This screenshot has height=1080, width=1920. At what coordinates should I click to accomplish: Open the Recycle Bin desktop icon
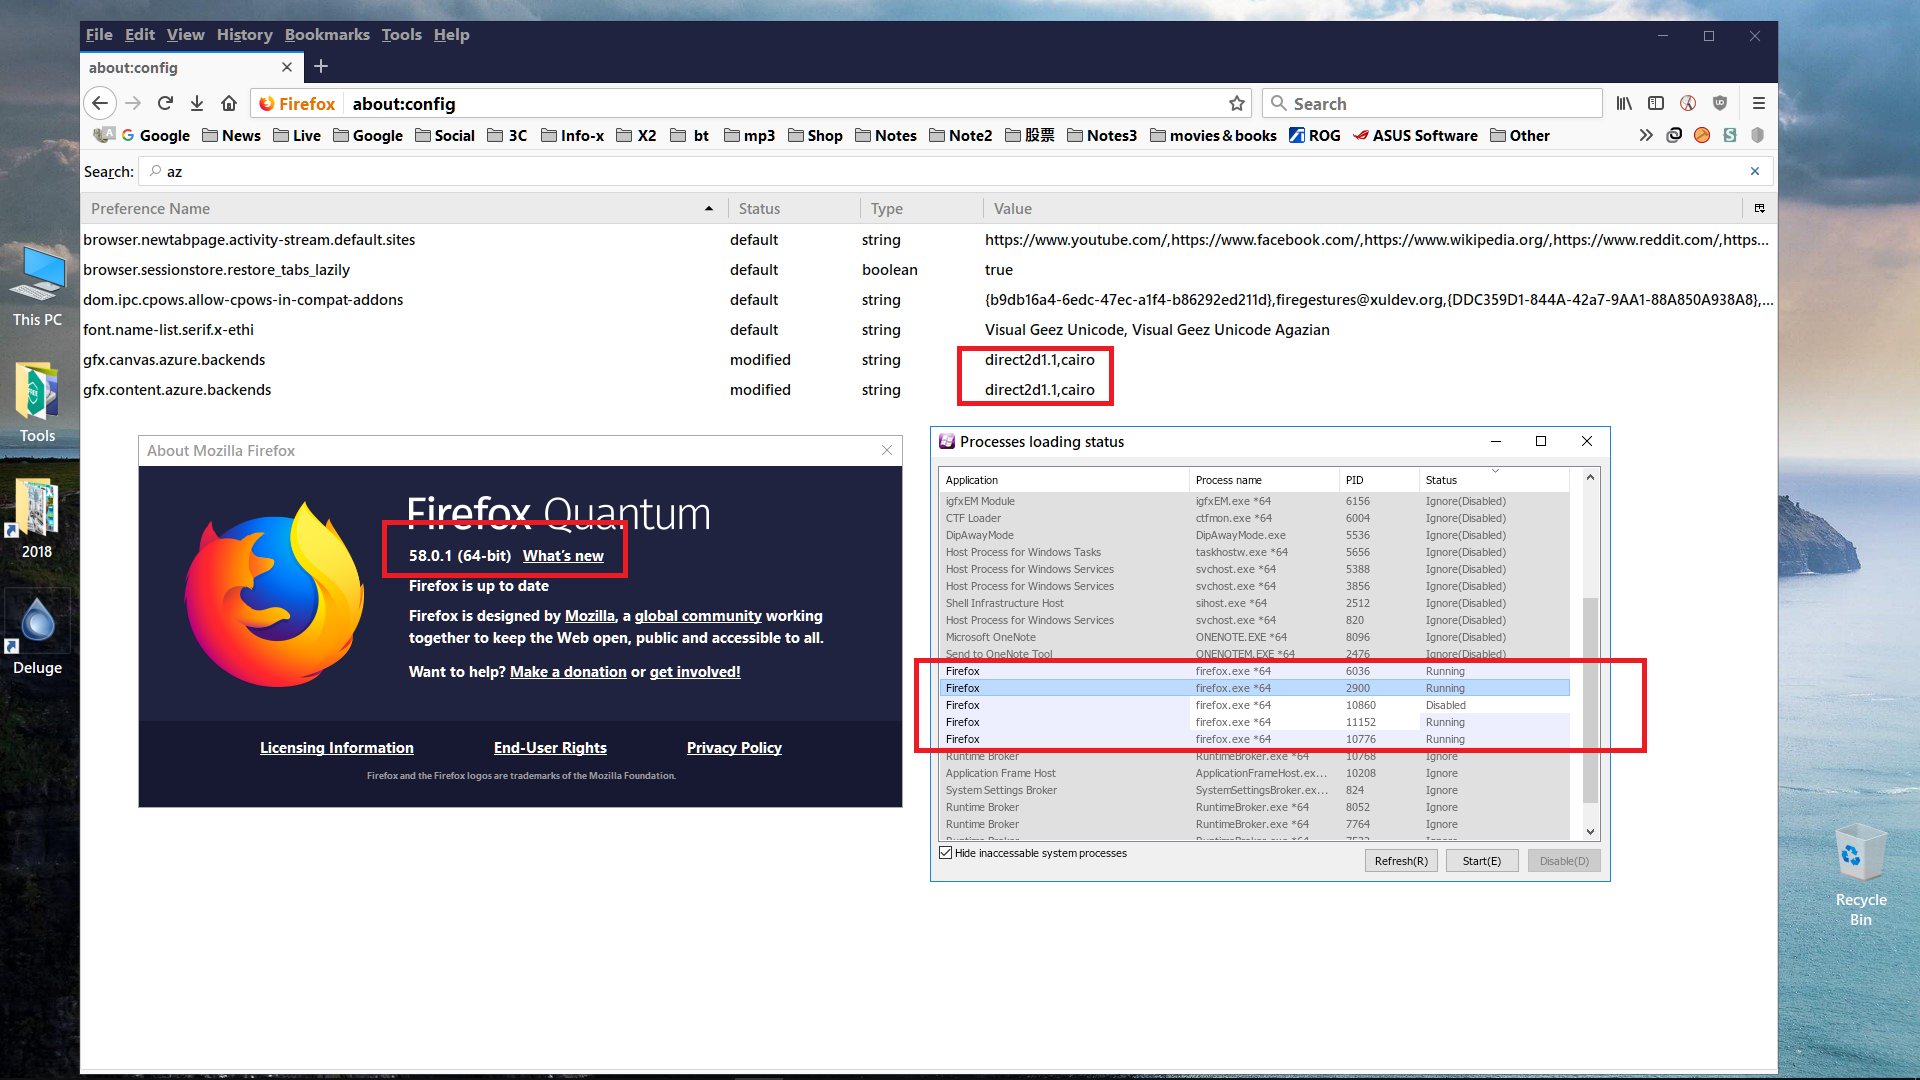coord(1861,875)
